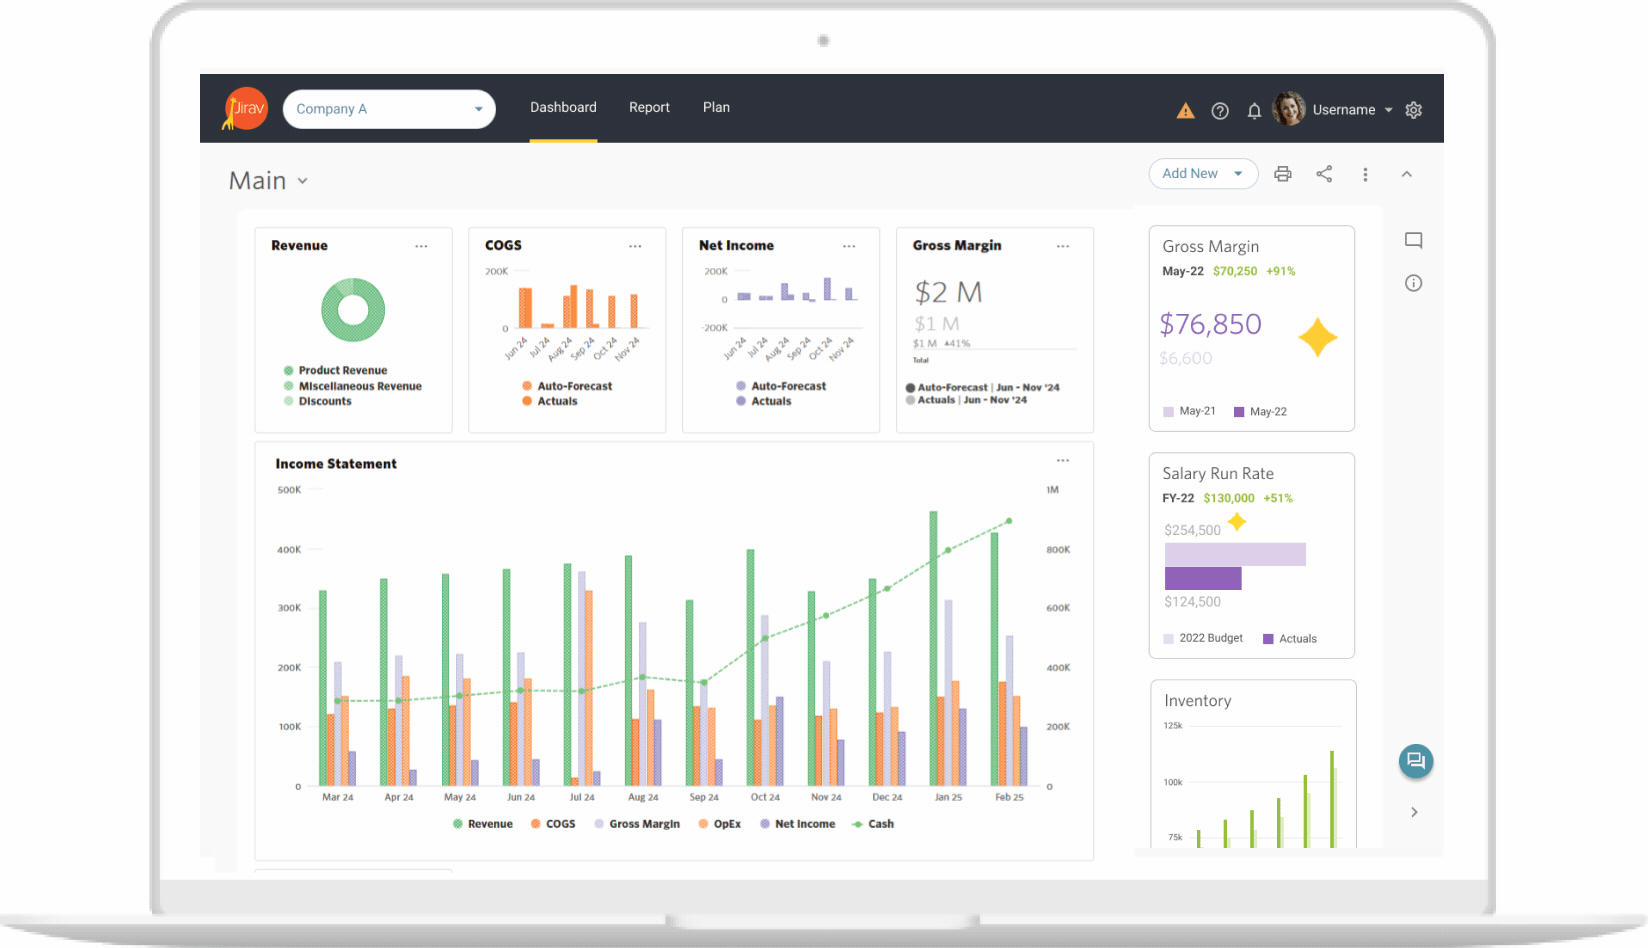Open the Income Statement card options menu
This screenshot has height=948, width=1648.
1062,460
